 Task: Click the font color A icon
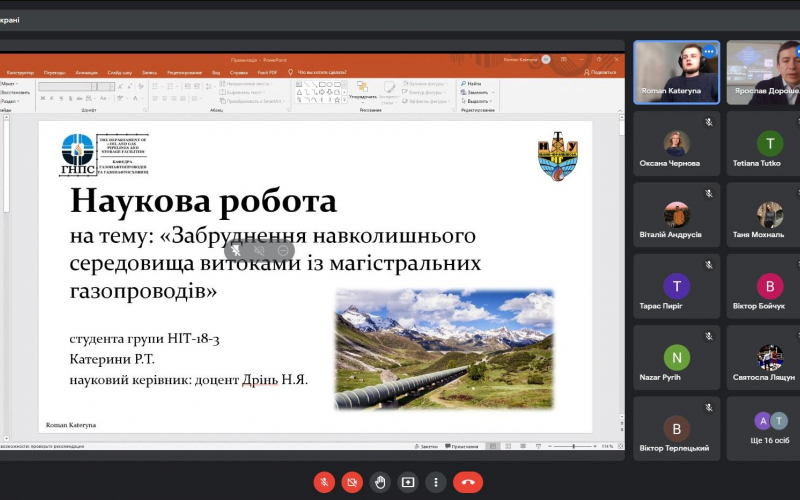pos(136,98)
